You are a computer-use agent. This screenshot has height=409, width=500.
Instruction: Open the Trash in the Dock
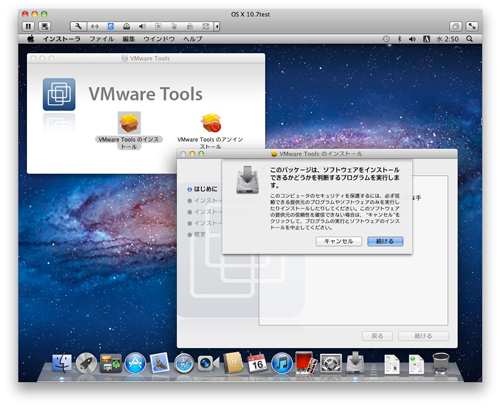(x=441, y=363)
